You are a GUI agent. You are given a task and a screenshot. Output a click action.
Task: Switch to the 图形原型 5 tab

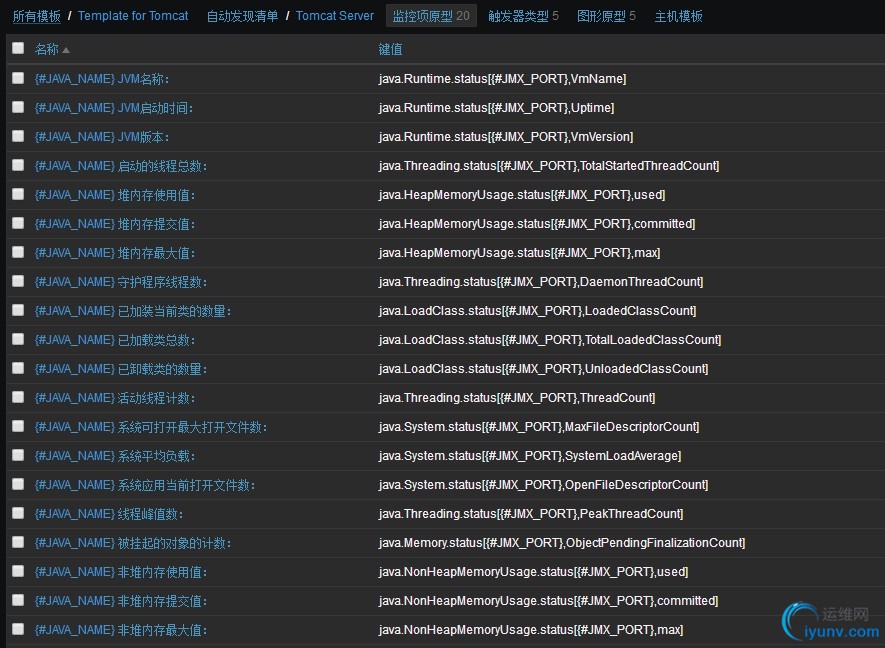(606, 16)
